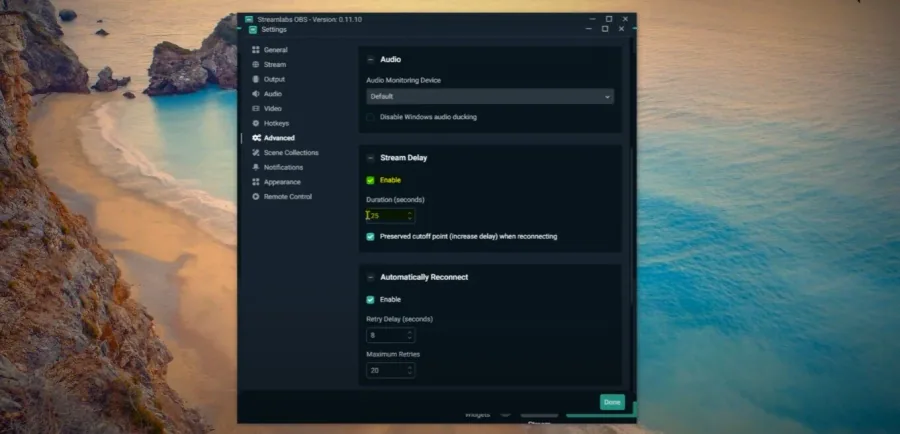Open Audio Monitoring Device dropdown
Screen dimensions: 900x434
(490, 96)
